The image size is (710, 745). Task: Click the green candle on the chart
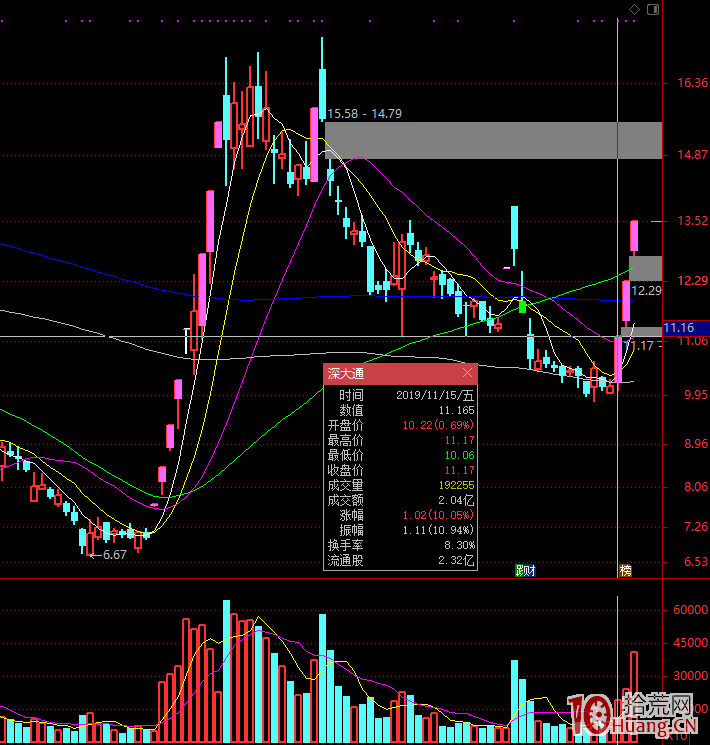coord(521,305)
